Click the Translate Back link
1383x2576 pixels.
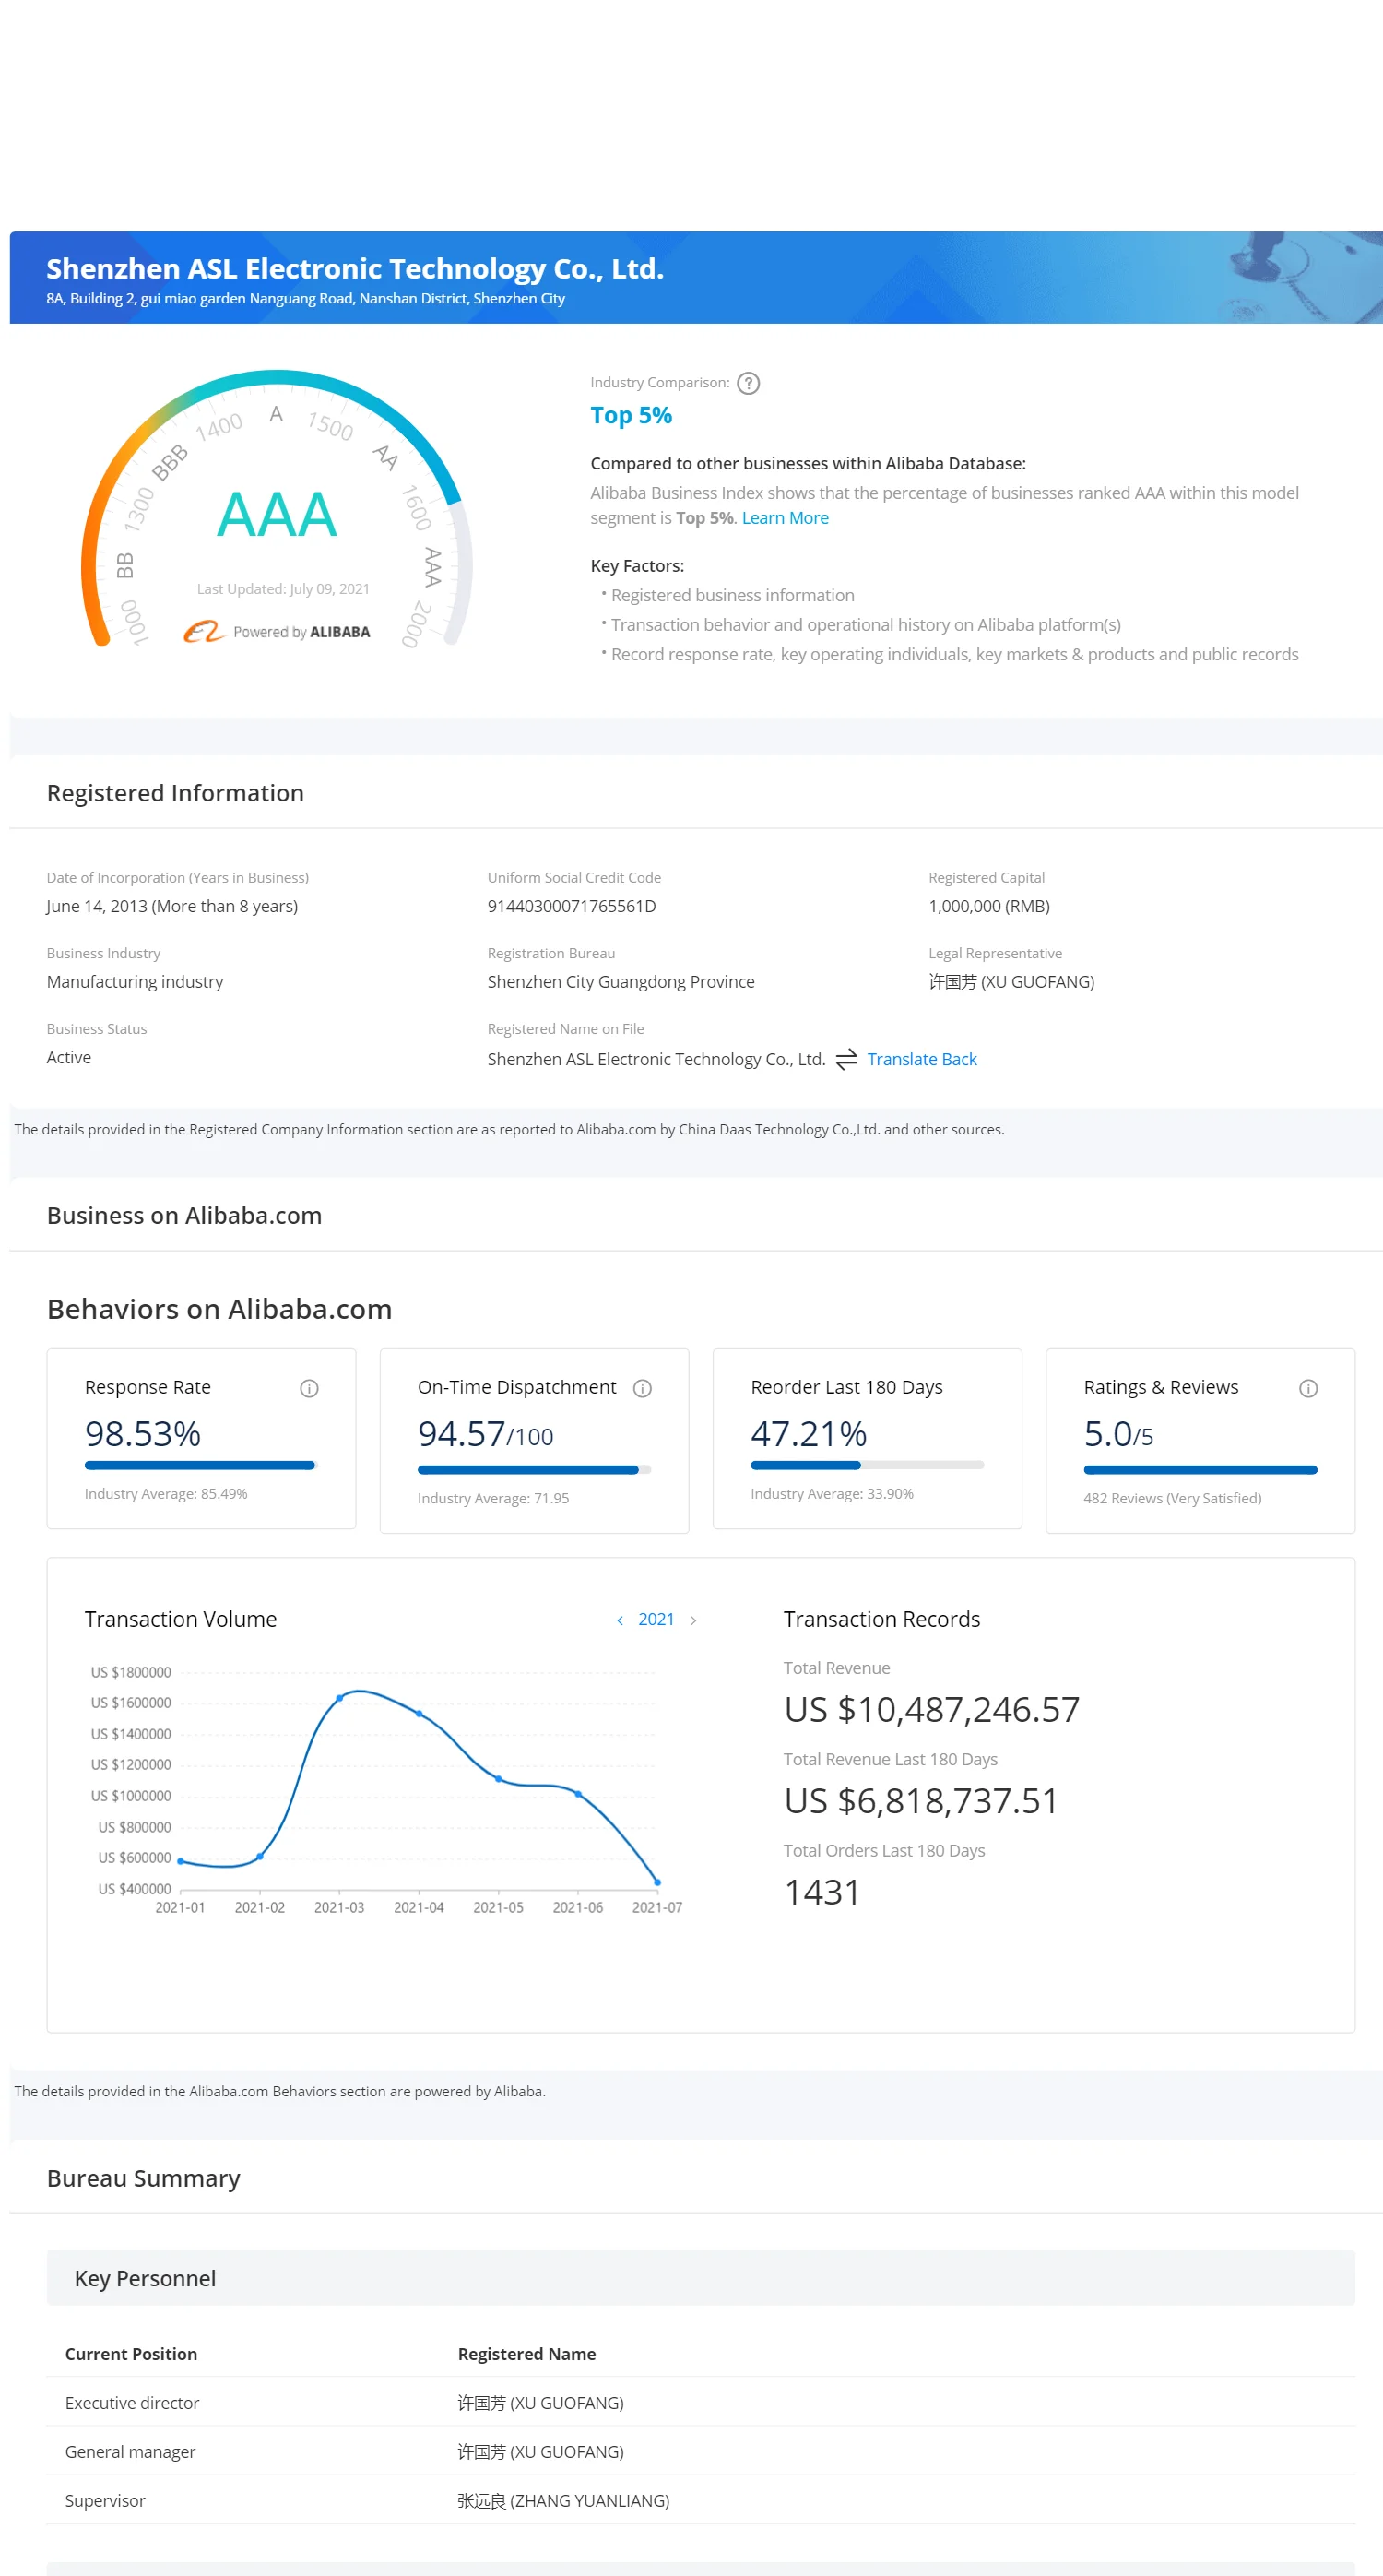click(921, 1059)
